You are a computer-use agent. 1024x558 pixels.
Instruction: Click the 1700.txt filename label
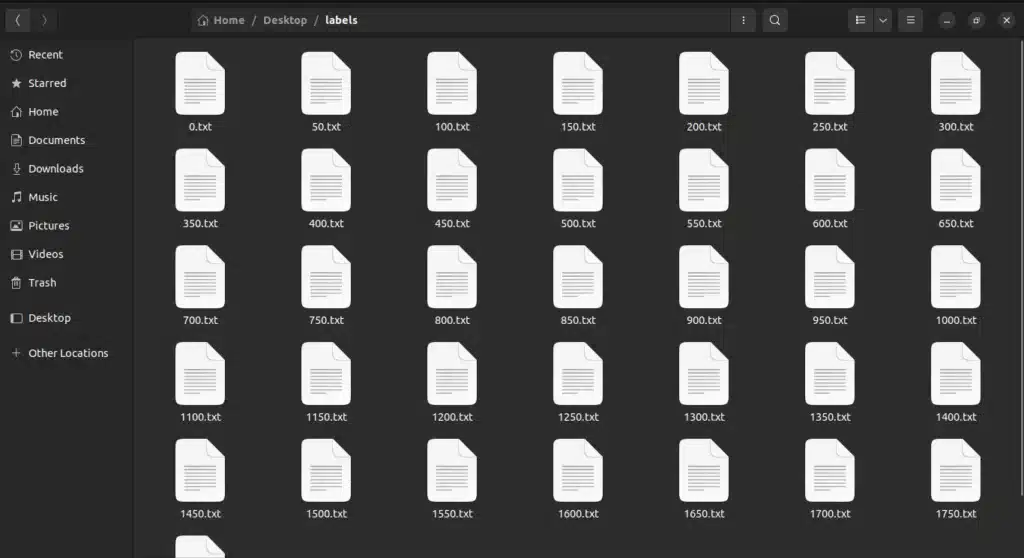830,514
